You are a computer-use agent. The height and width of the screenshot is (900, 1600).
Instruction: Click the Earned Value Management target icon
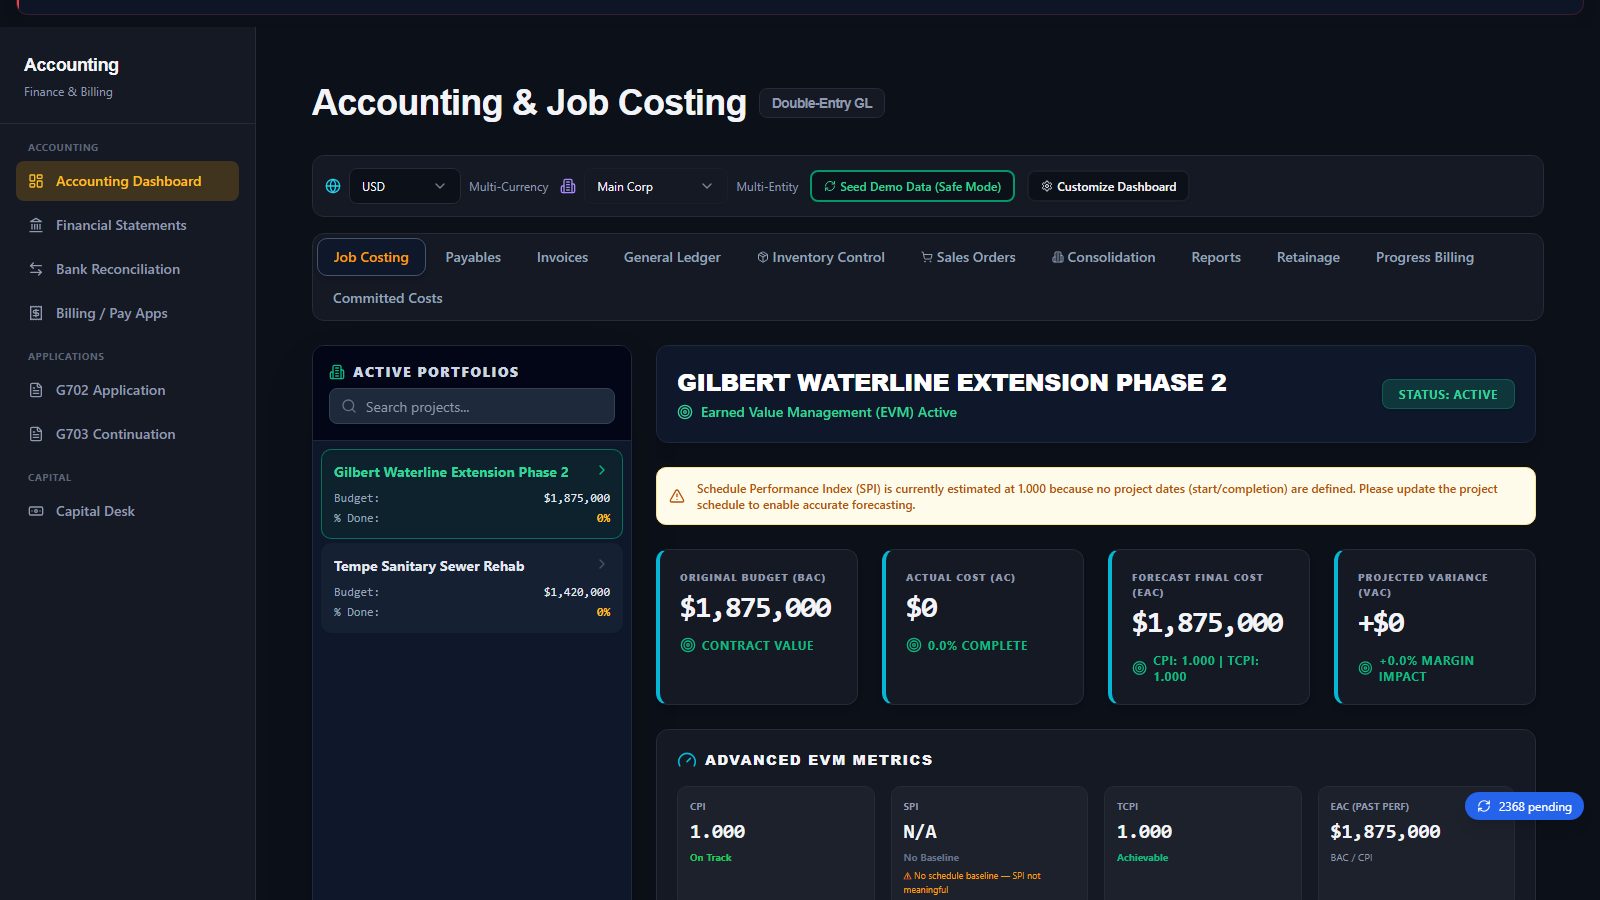pos(685,412)
